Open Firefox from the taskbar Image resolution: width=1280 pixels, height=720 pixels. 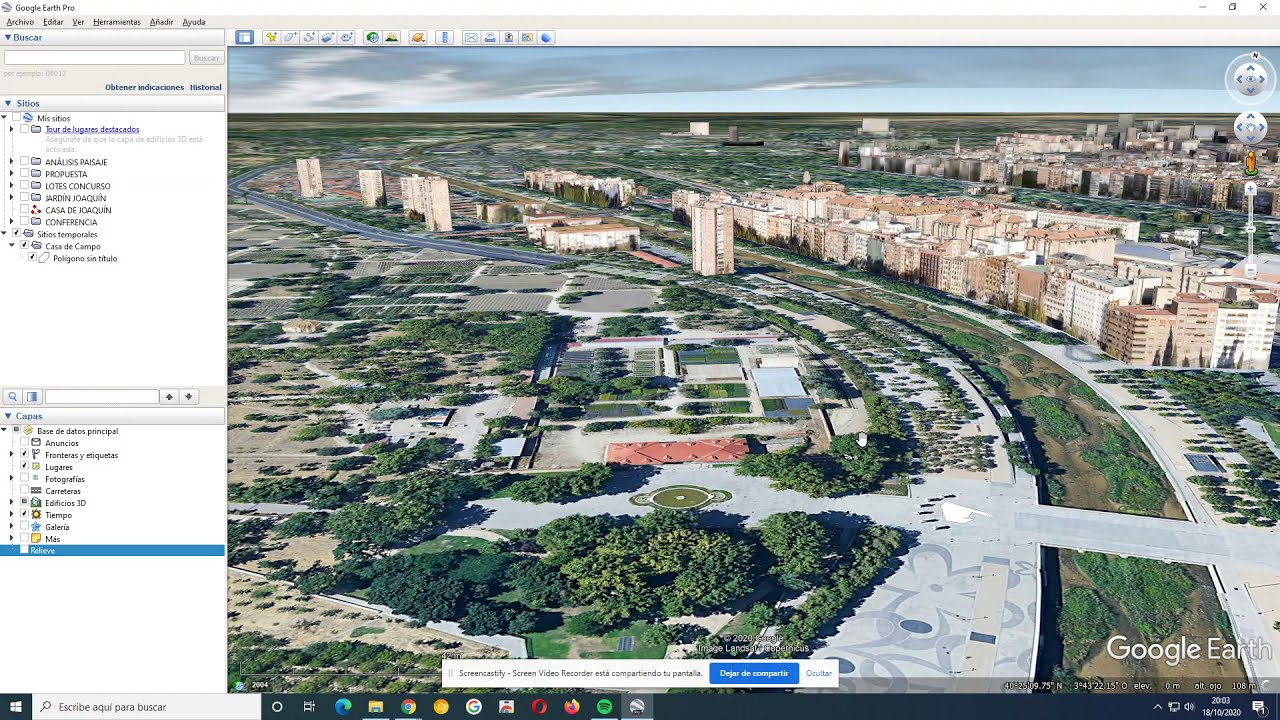[571, 707]
